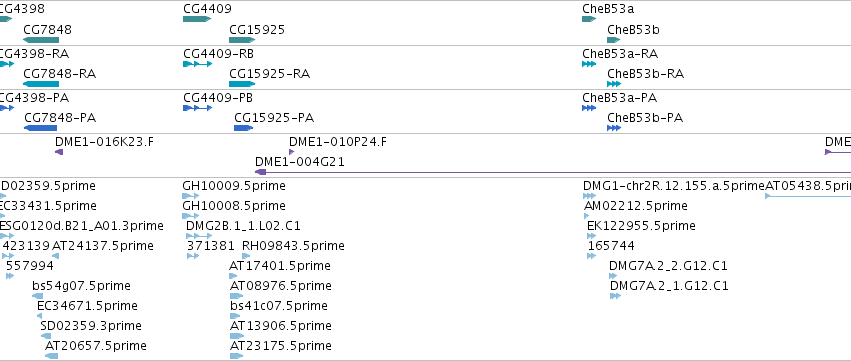This screenshot has height=361, width=851.
Task: Select the CG15925-RA transcript glyph
Action: (242, 84)
